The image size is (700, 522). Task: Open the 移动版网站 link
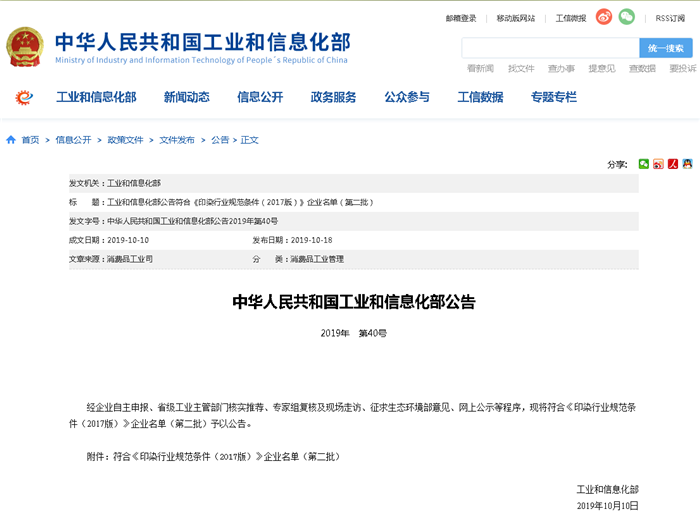tap(515, 18)
